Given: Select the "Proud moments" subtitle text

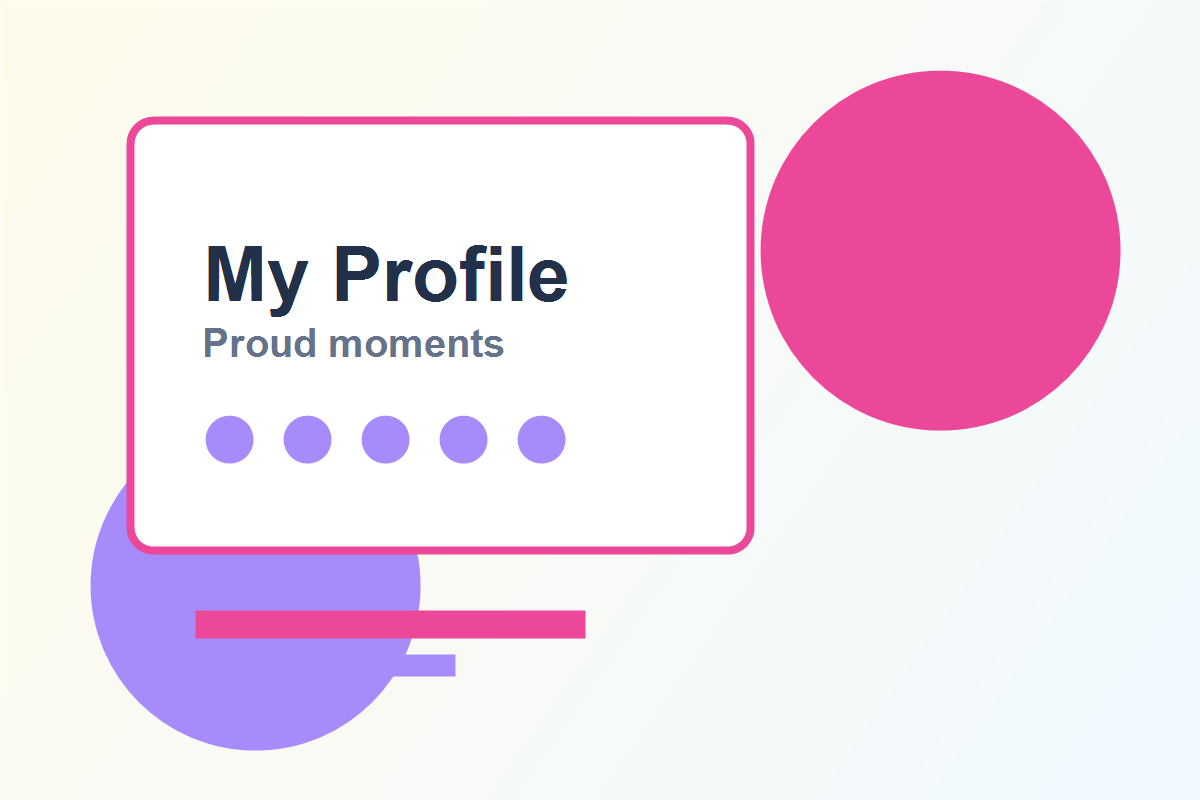Looking at the screenshot, I should coord(353,344).
